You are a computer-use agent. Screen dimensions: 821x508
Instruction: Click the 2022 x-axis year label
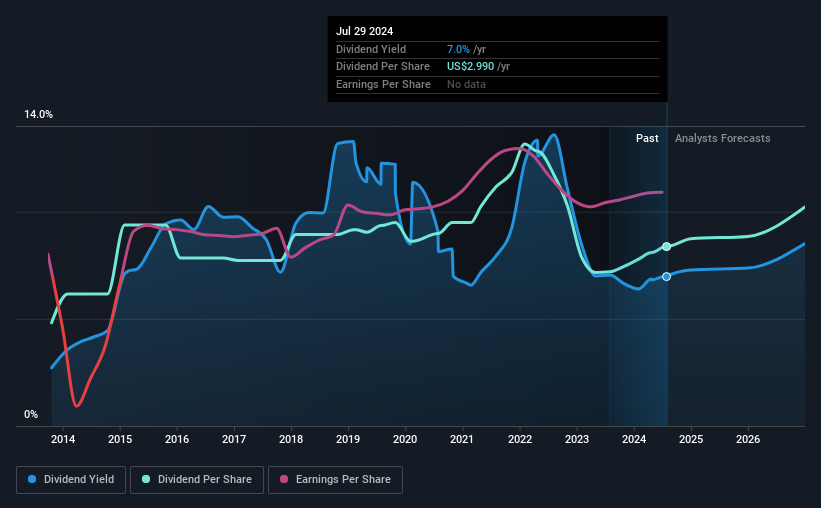[520, 439]
